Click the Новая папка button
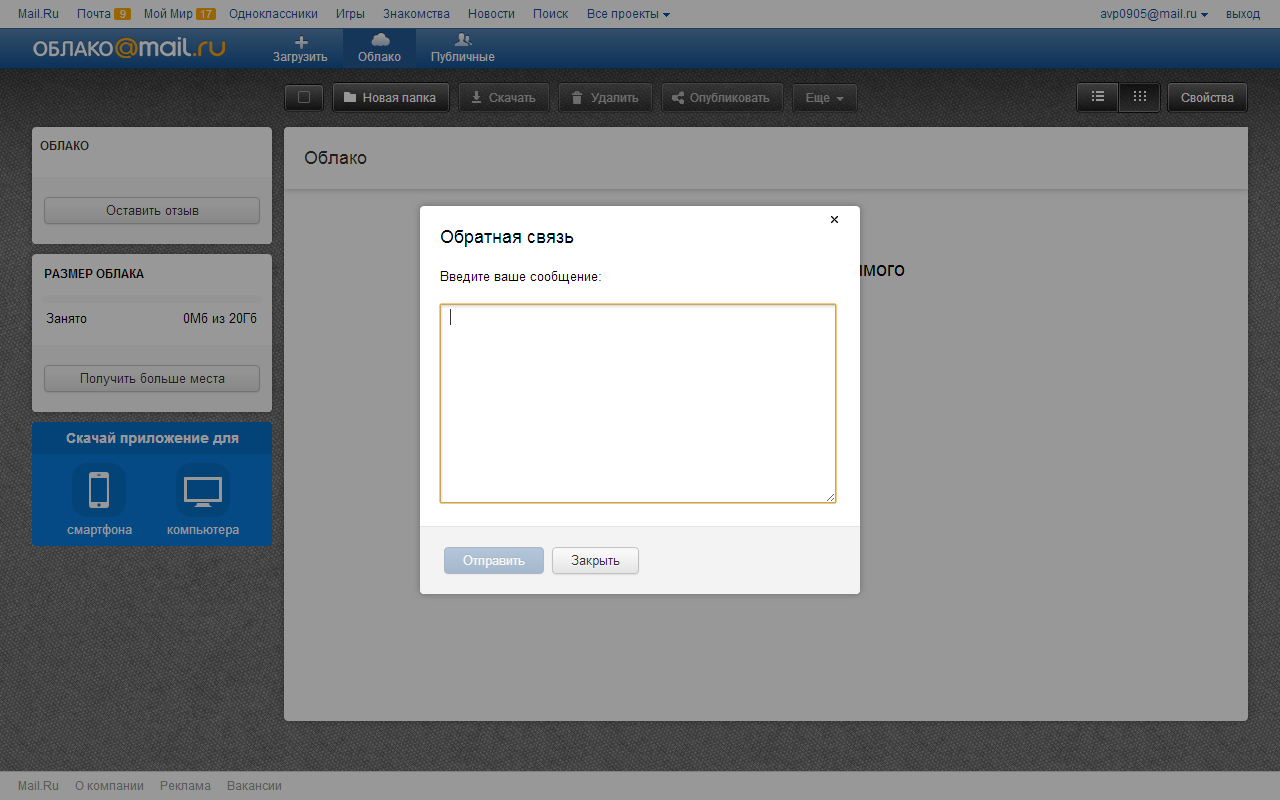 tap(391, 98)
